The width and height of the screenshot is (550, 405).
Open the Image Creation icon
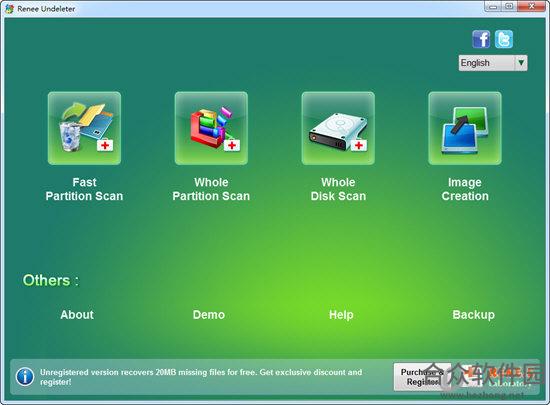coord(465,128)
